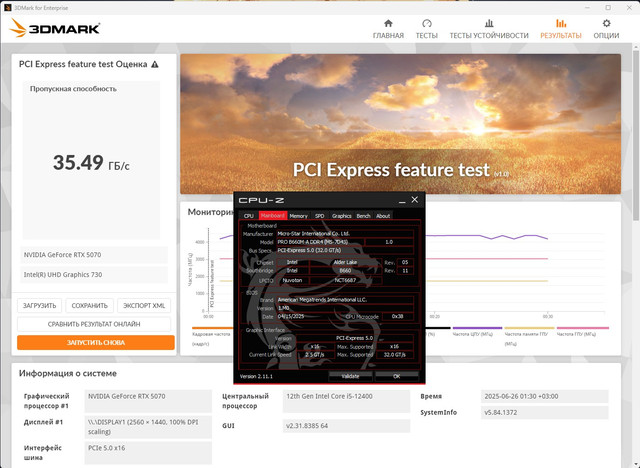The height and width of the screenshot is (468, 640).
Task: Select the Bench tab in CPU-Z
Action: pyautogui.click(x=363, y=215)
